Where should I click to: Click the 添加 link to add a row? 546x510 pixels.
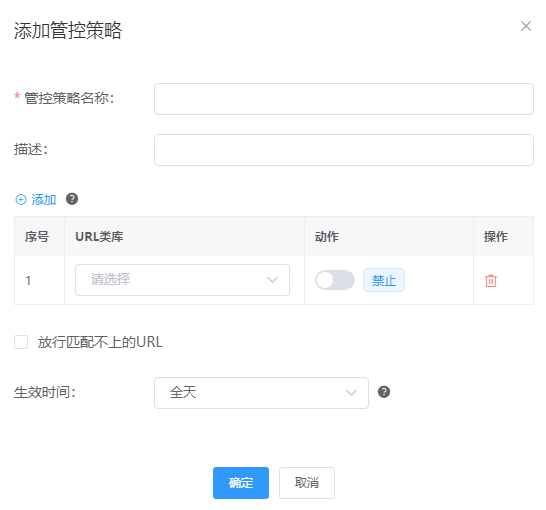(44, 199)
